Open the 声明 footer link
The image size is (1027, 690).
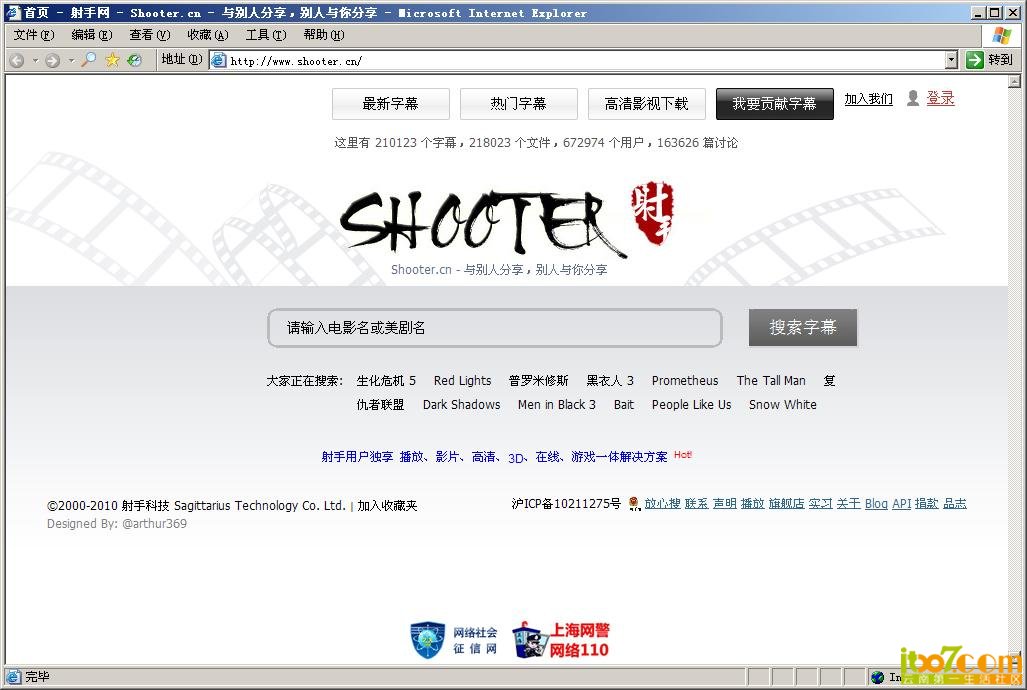(x=724, y=503)
